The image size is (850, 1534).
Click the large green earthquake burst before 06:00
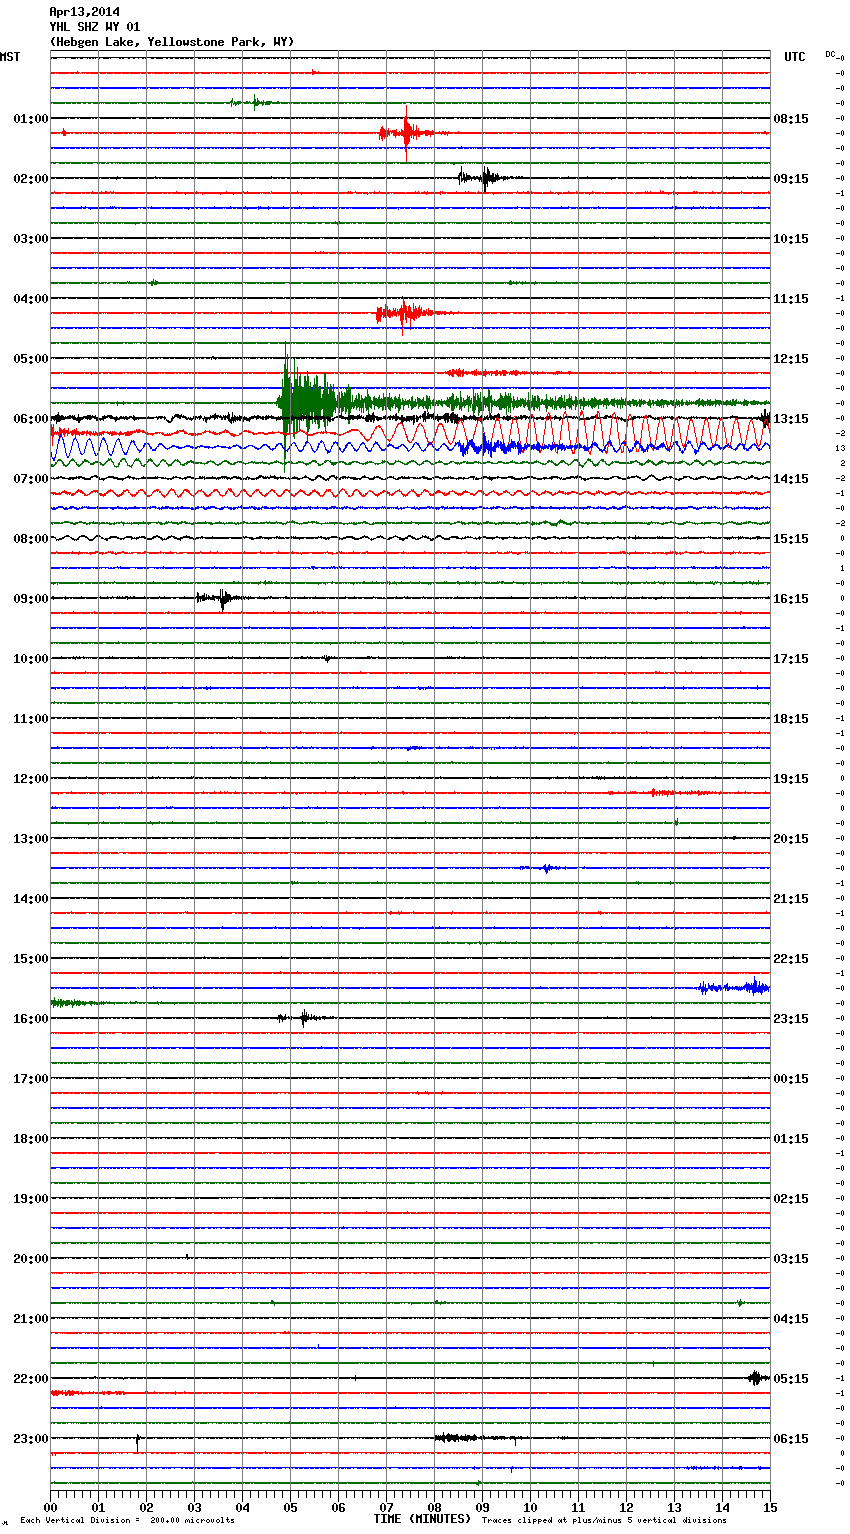310,402
